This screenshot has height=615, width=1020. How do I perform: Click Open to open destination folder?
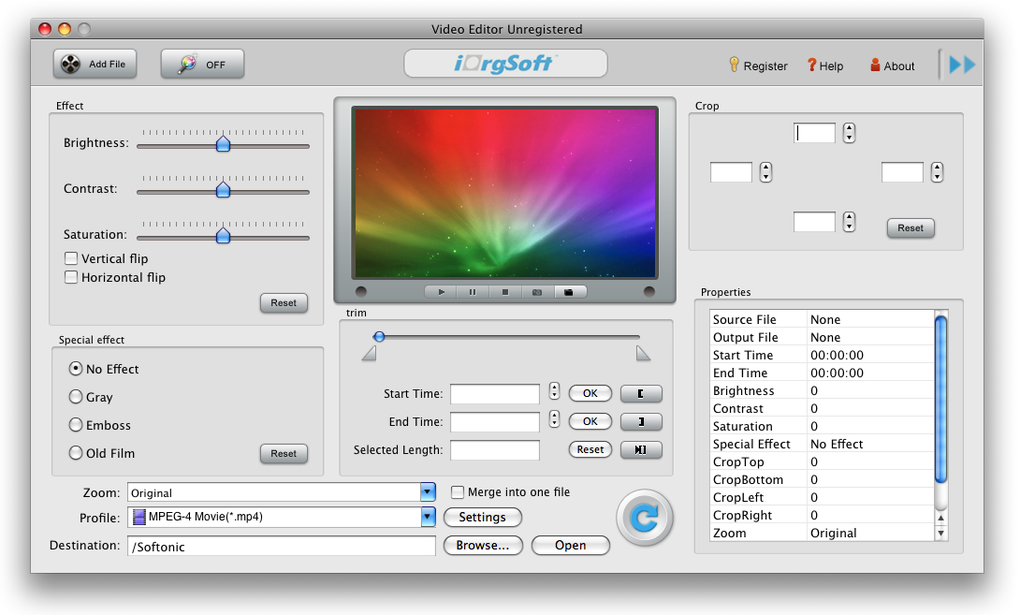[570, 545]
